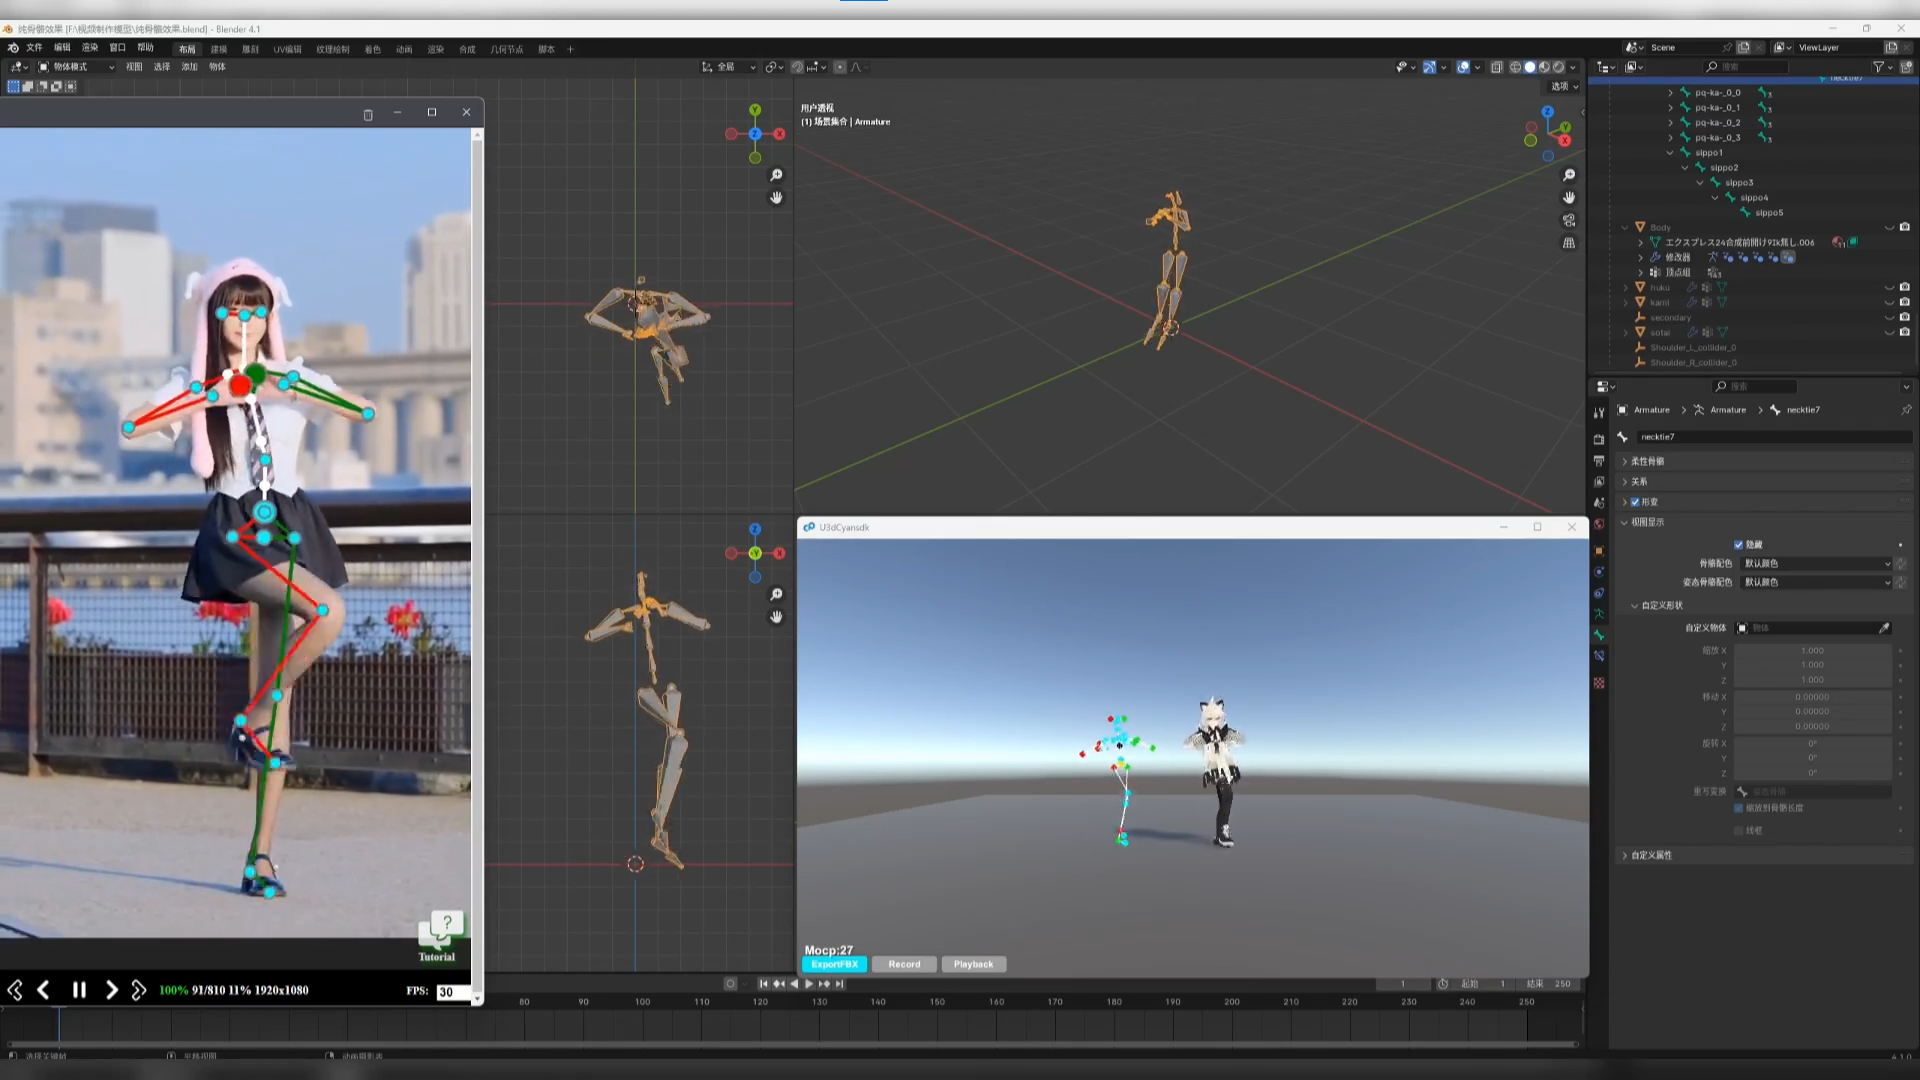Viewport: 1920px width, 1080px height.
Task: Switch to the 动画 workspace tab
Action: coord(404,49)
